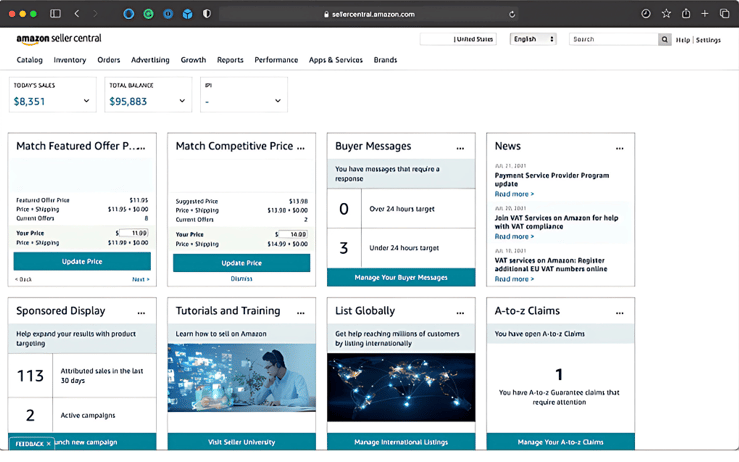Open the Safari share icon

point(686,14)
